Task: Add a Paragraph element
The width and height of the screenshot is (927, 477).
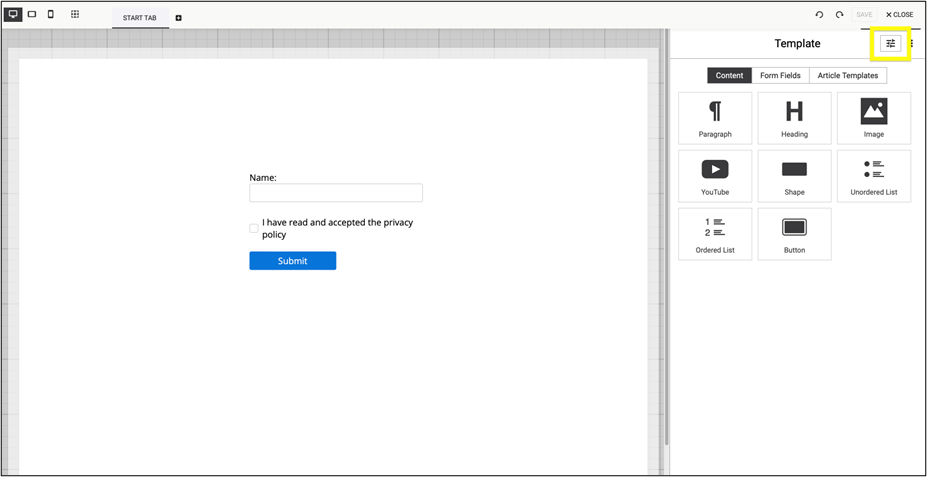Action: pos(715,118)
